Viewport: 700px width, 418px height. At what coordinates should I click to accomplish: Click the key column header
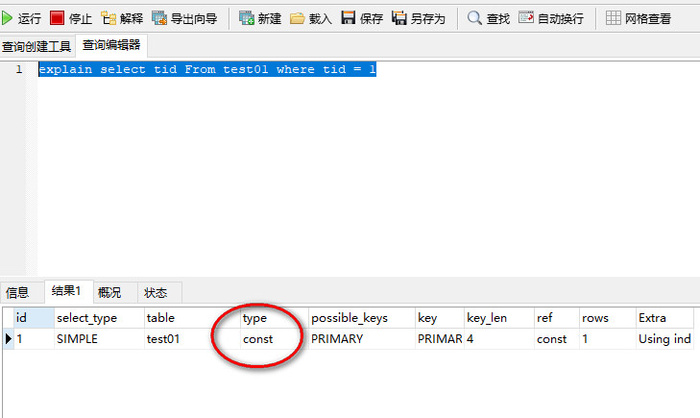pyautogui.click(x=440, y=318)
